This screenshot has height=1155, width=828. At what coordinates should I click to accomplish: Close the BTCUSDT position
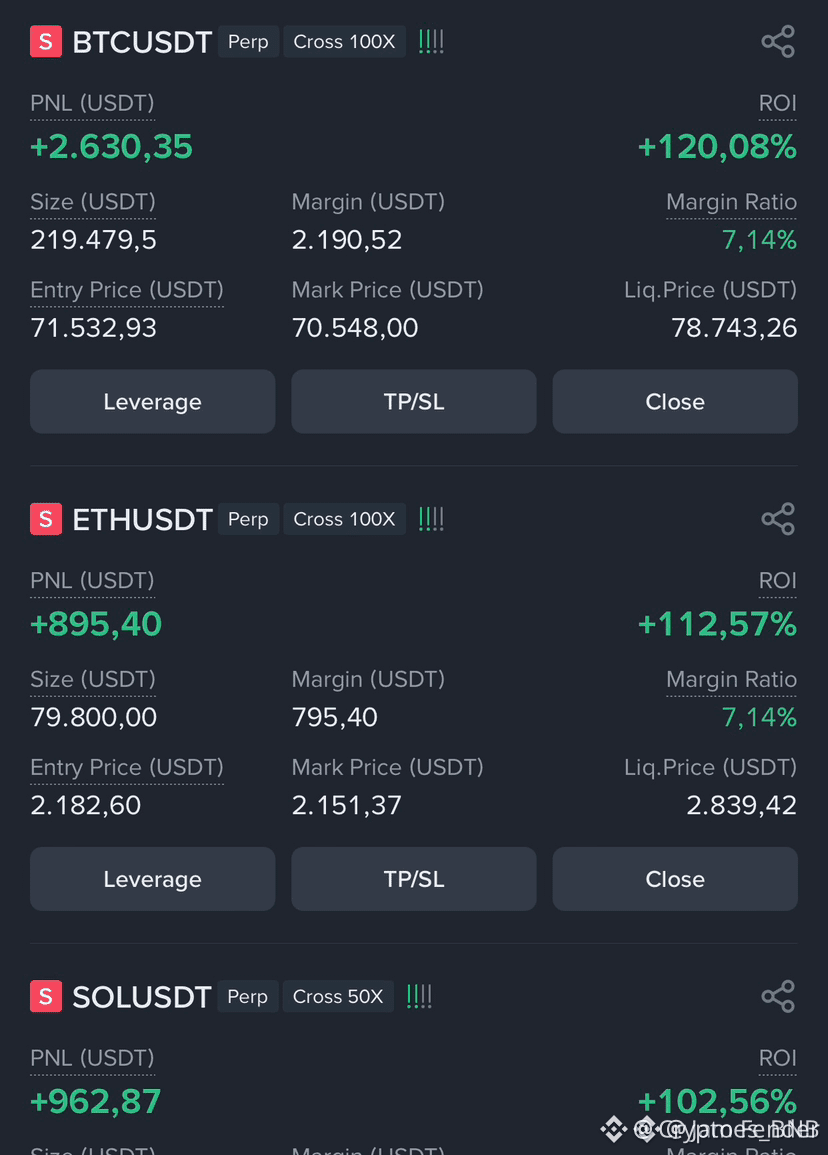coord(675,401)
